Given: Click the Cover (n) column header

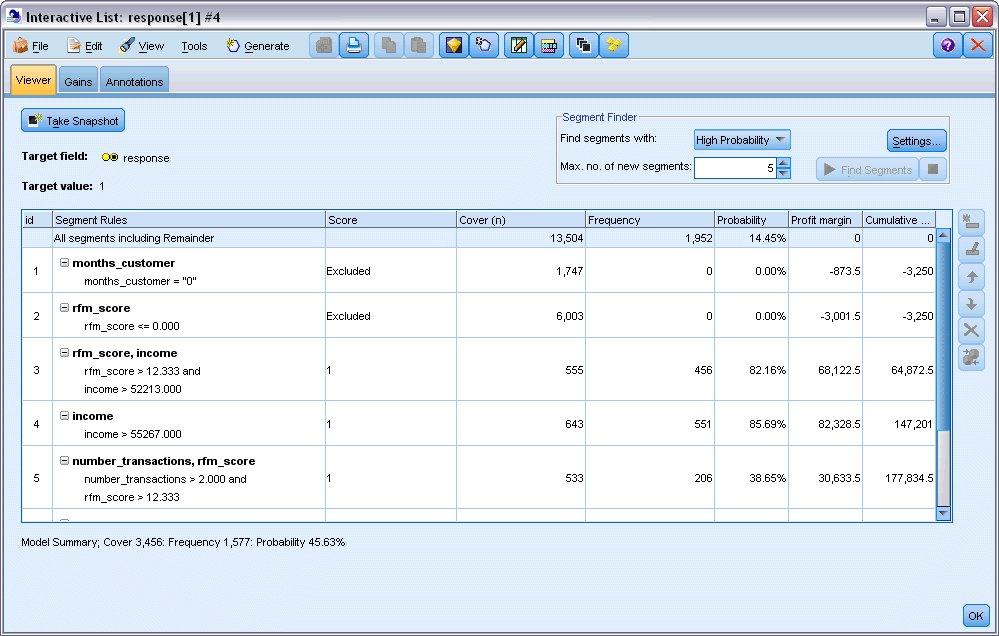Looking at the screenshot, I should click(x=521, y=220).
